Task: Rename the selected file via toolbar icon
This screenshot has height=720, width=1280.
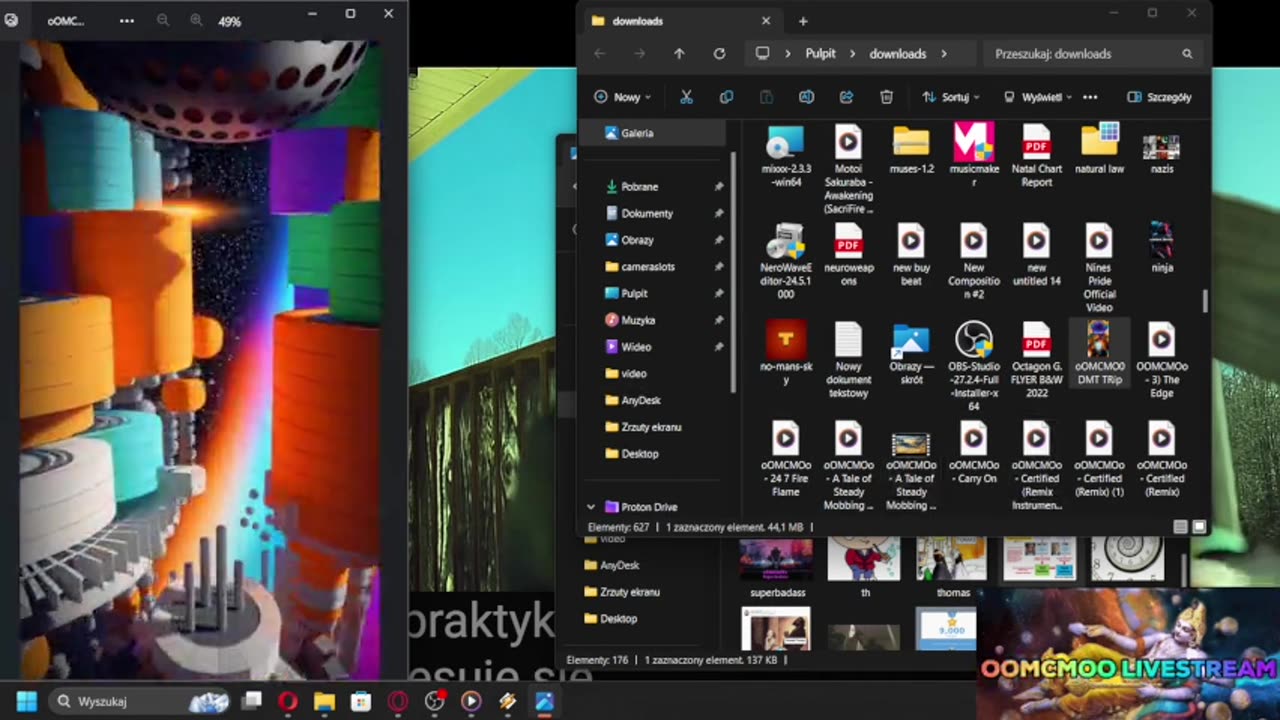Action: pos(806,97)
